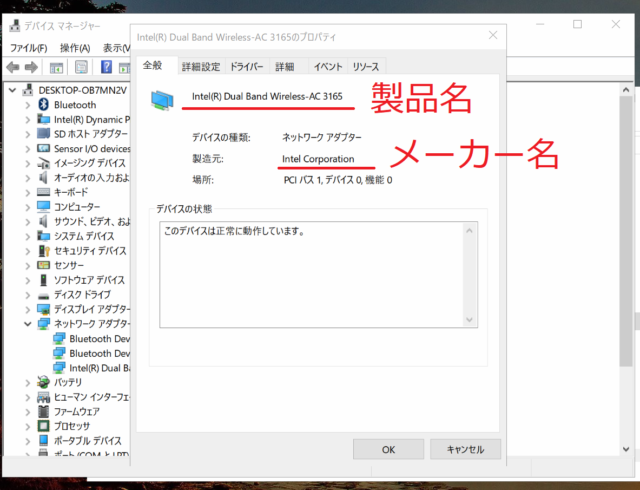
Task: Click the SD ホスト アダプター icon
Action: (44, 134)
